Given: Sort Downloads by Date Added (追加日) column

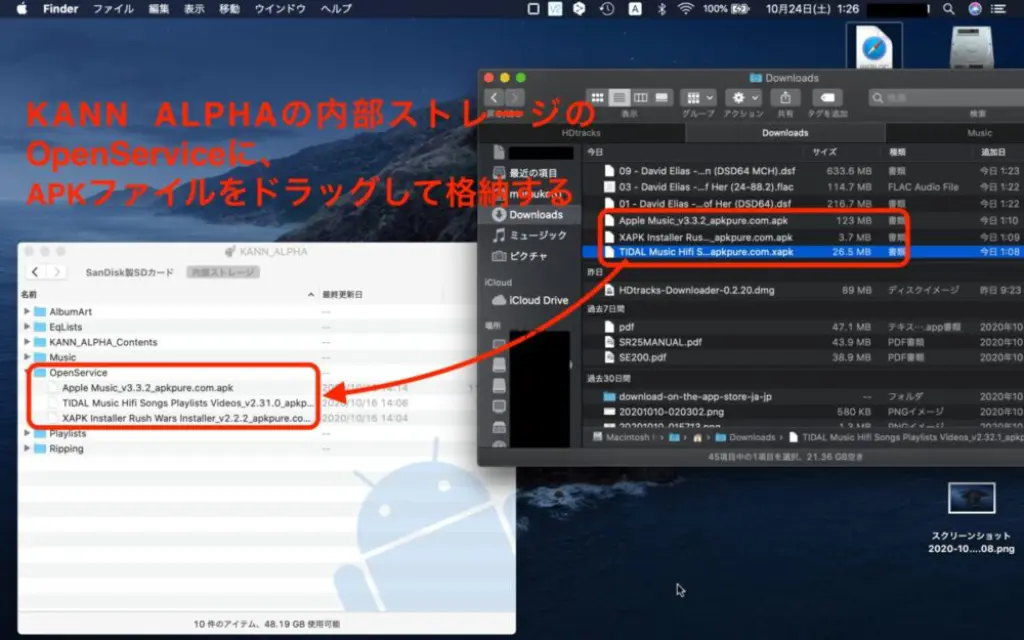Looking at the screenshot, I should point(993,152).
